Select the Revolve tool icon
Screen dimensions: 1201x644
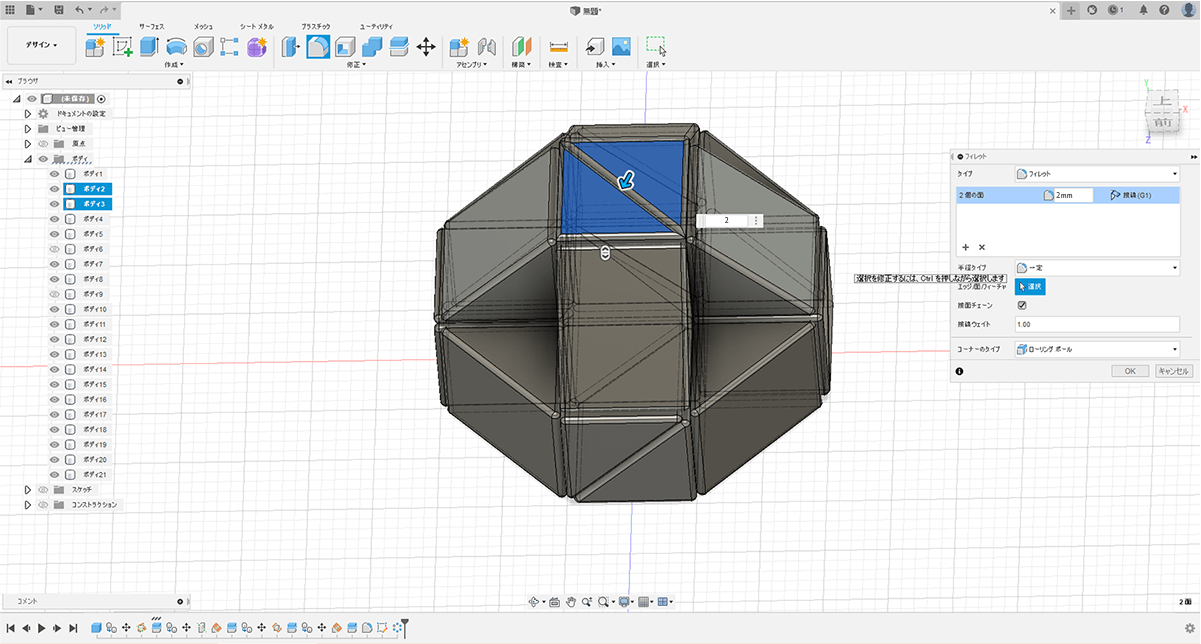click(176, 46)
